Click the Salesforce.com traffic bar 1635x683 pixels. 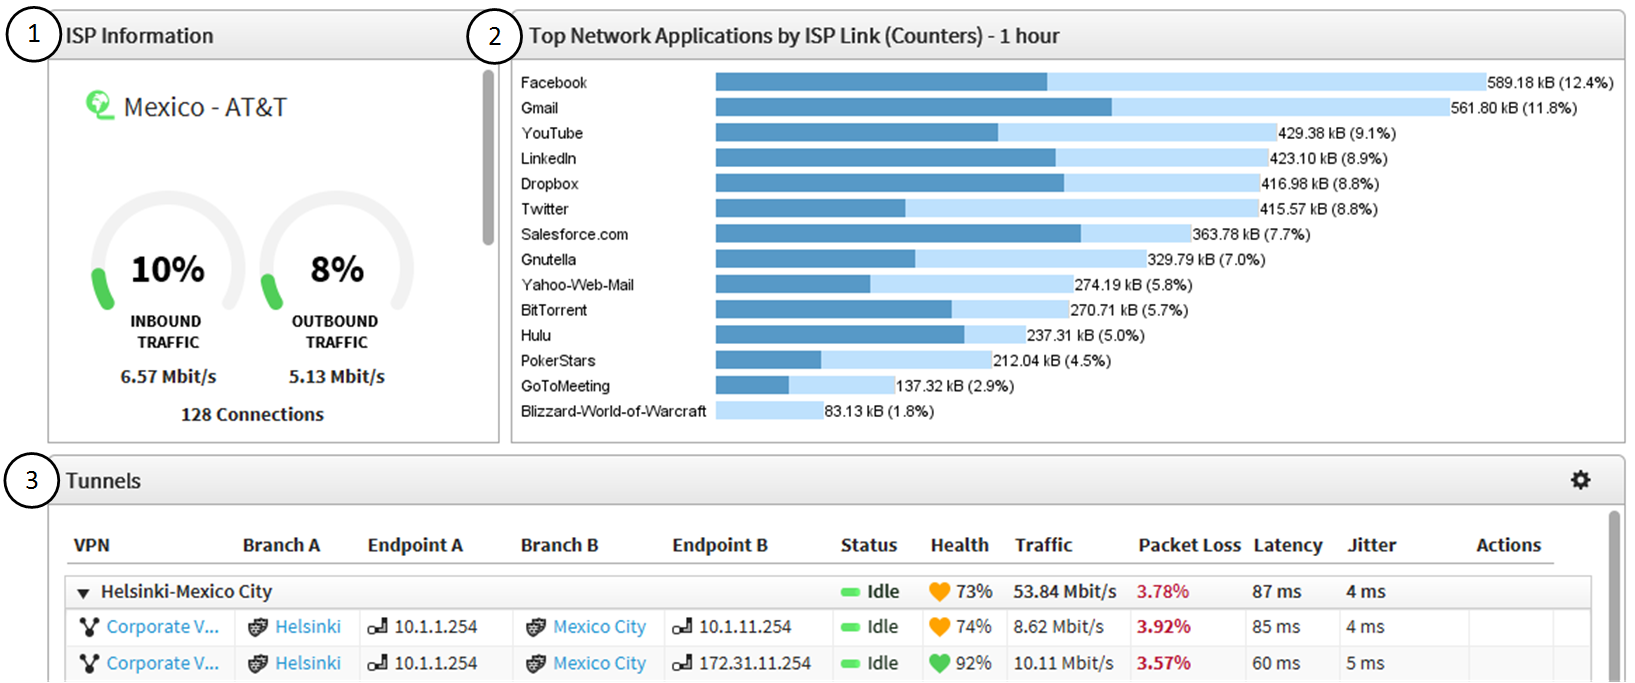tap(953, 234)
